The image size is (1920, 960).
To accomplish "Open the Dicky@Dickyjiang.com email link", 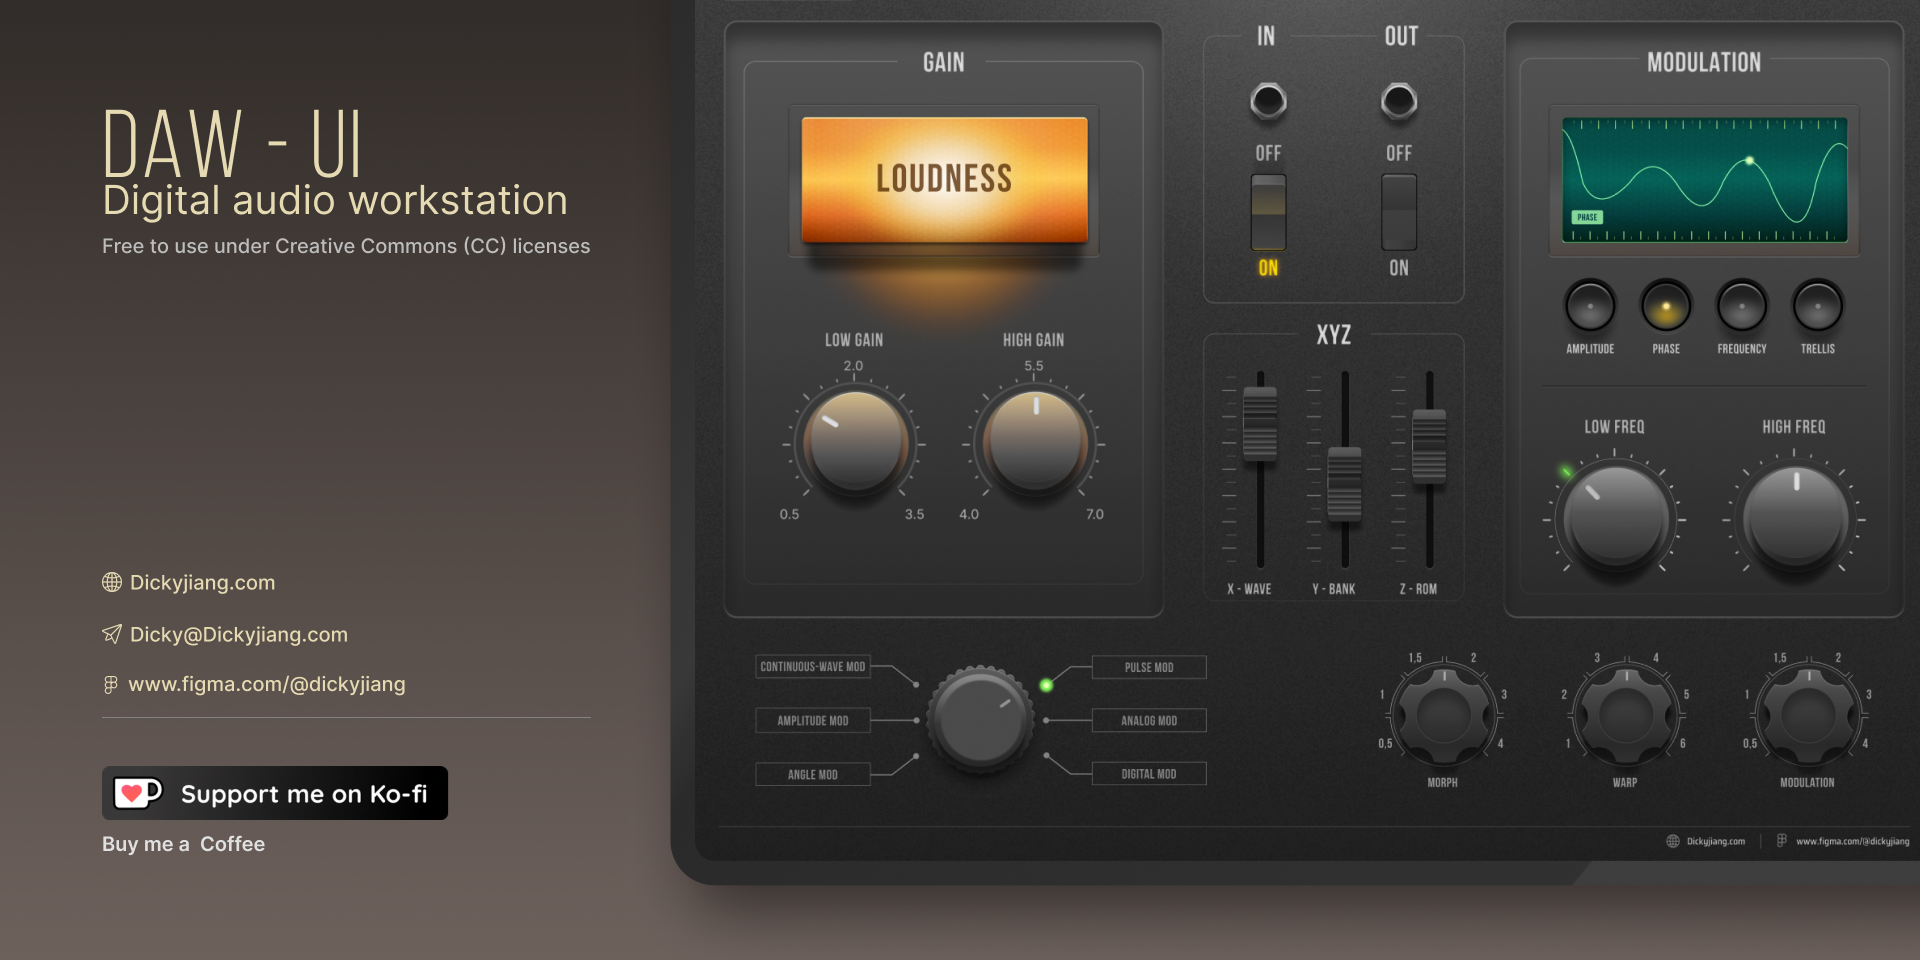I will coord(238,634).
